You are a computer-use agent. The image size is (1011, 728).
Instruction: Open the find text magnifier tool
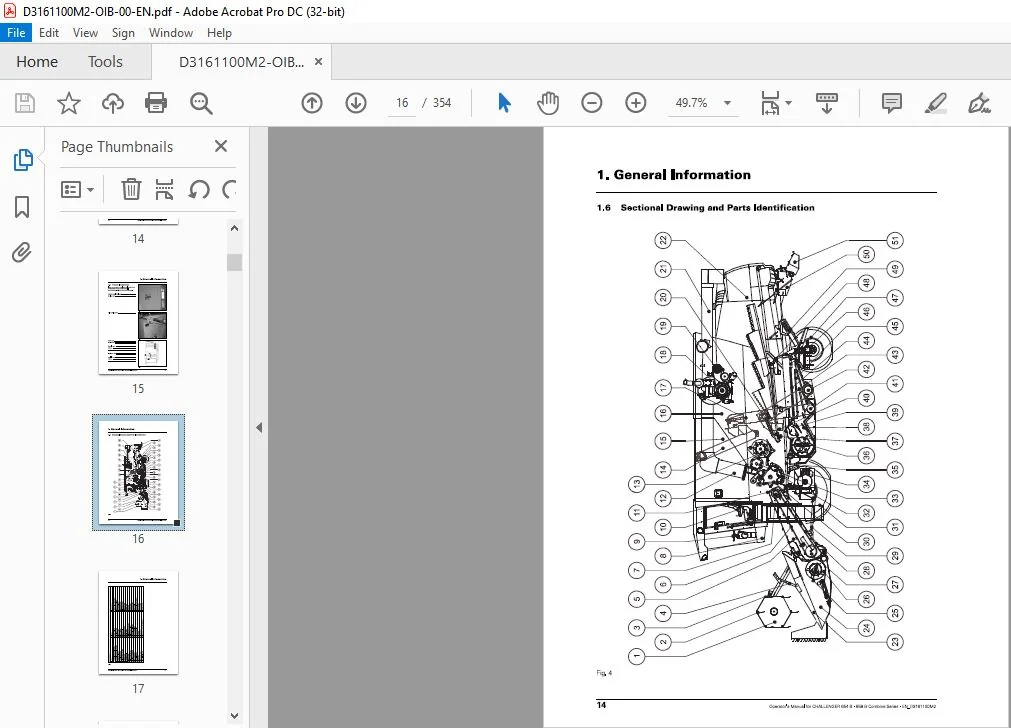(x=201, y=103)
